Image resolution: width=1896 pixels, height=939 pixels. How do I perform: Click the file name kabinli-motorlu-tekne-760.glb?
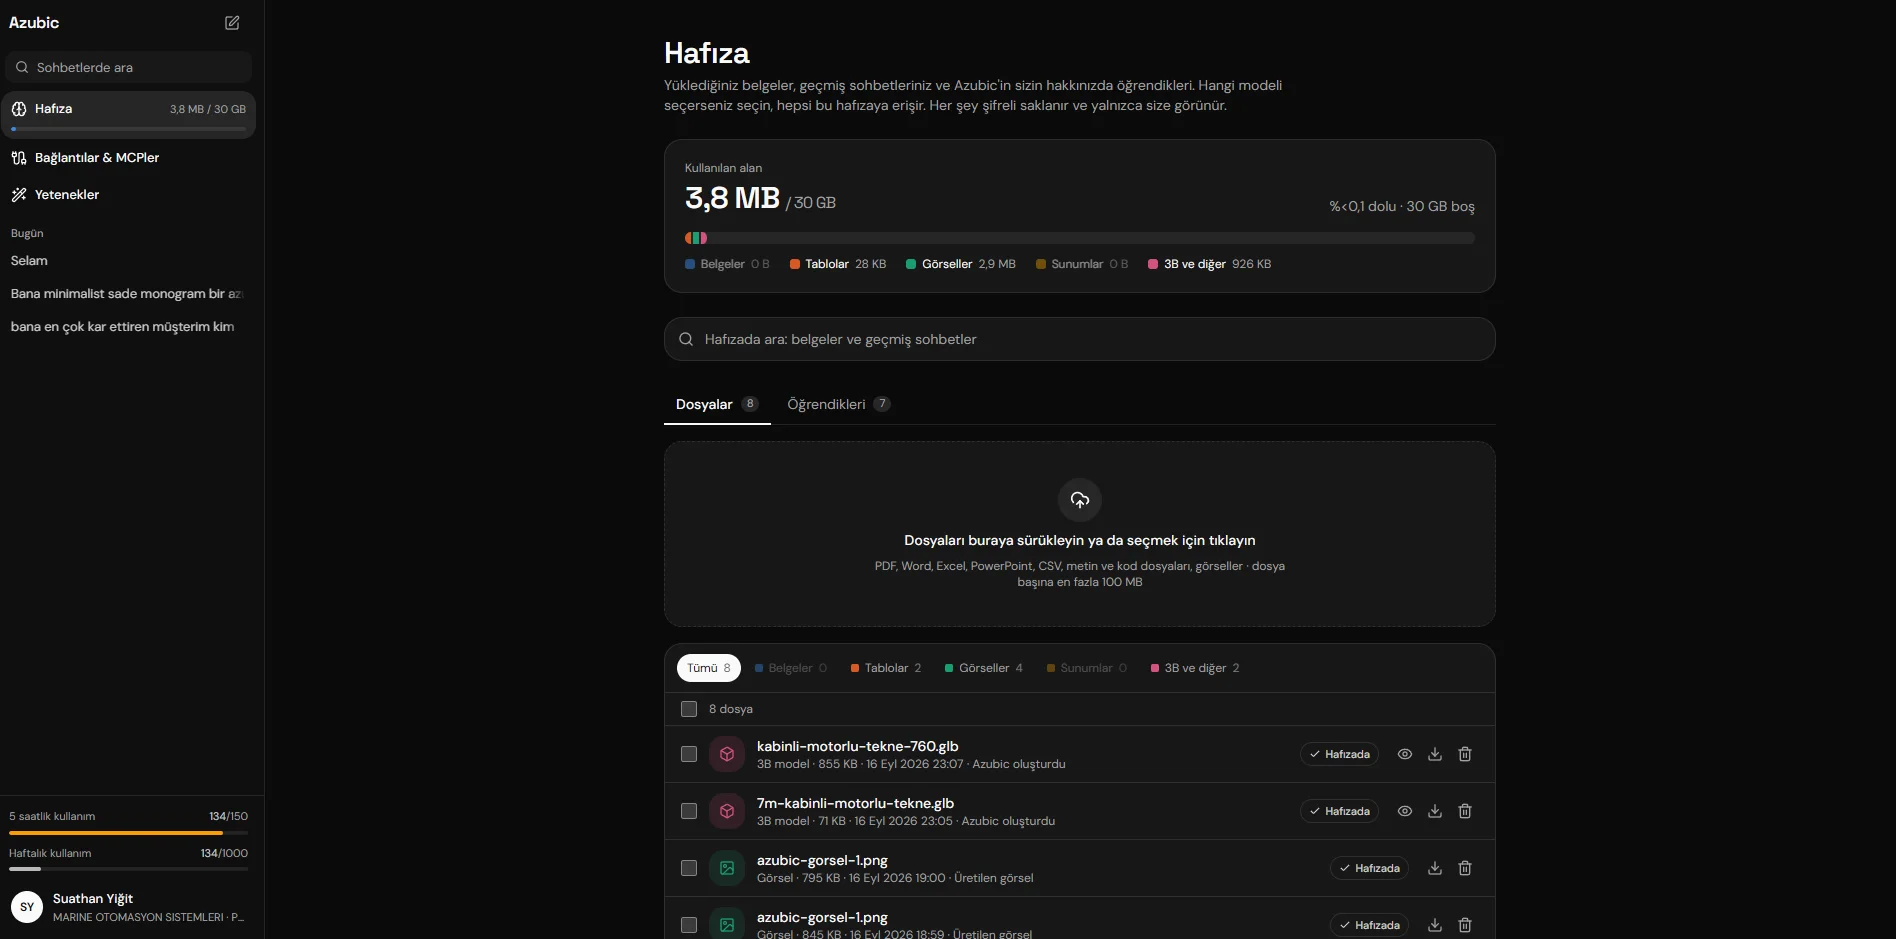[858, 746]
